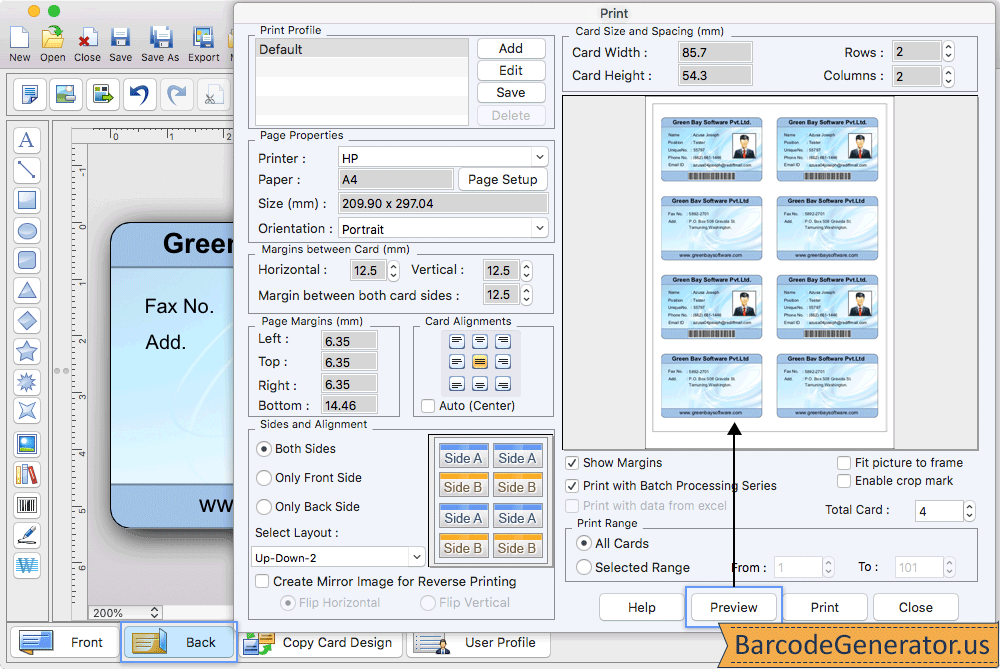Select the Diamond shape tool
The image size is (1000, 669).
(x=27, y=321)
